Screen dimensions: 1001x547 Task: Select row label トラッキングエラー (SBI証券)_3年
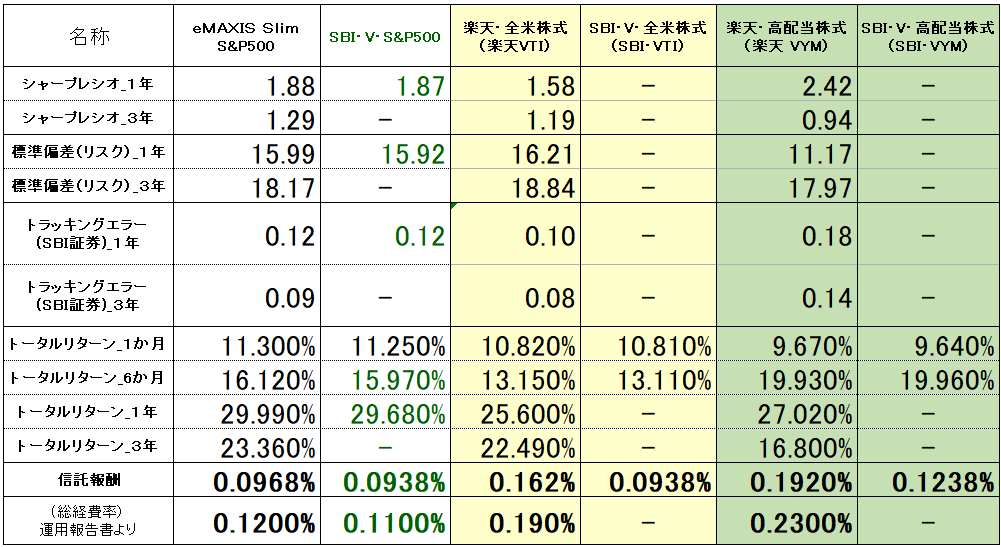[x=88, y=296]
